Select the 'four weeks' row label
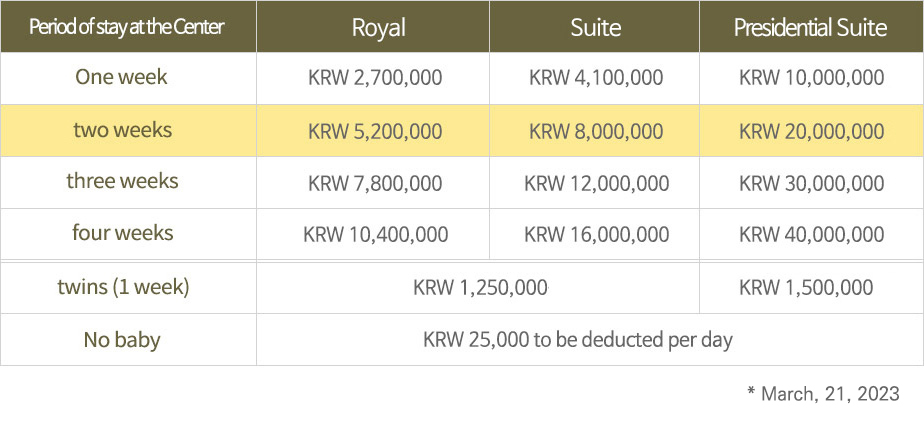The image size is (924, 422). pos(122,233)
